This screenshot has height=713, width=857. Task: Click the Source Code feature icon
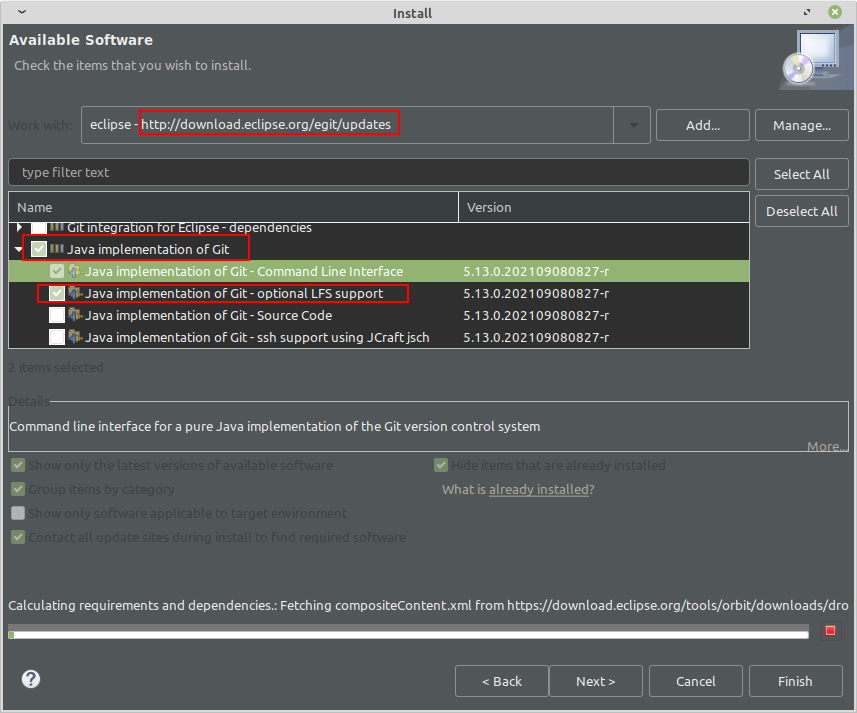coord(75,315)
